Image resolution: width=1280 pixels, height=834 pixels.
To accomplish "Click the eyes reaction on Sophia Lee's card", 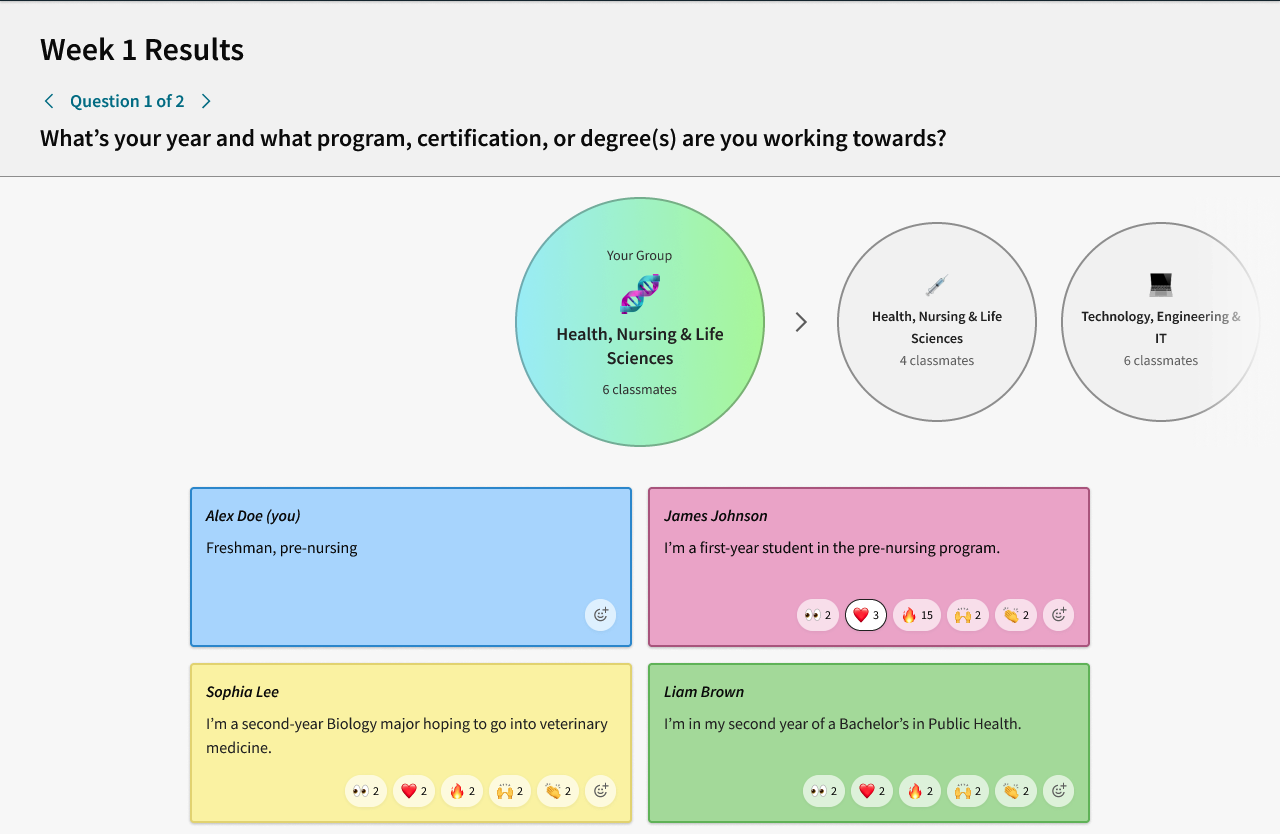I will pyautogui.click(x=365, y=790).
